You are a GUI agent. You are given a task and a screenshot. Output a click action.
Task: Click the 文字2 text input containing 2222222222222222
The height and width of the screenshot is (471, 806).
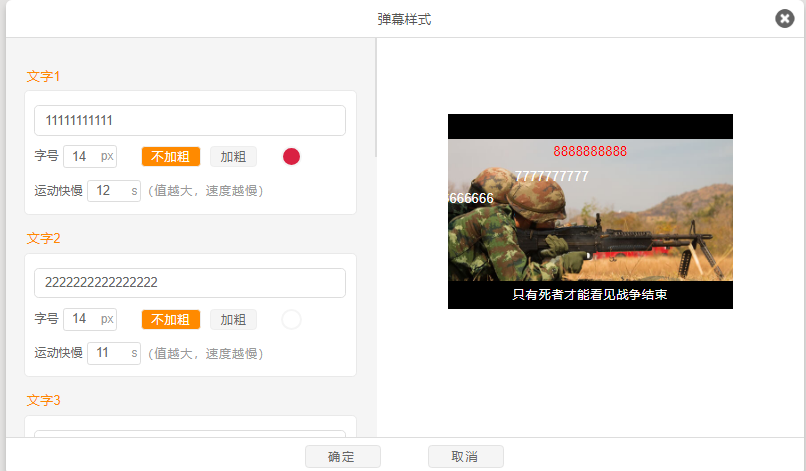tap(190, 283)
